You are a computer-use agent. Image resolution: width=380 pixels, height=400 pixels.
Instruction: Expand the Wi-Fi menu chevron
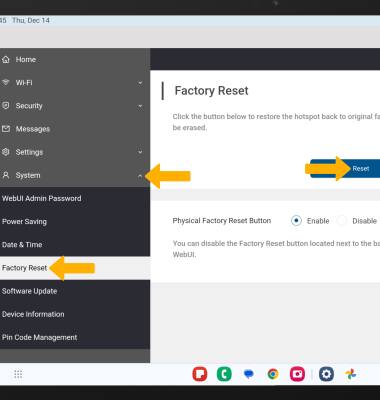pyautogui.click(x=140, y=83)
